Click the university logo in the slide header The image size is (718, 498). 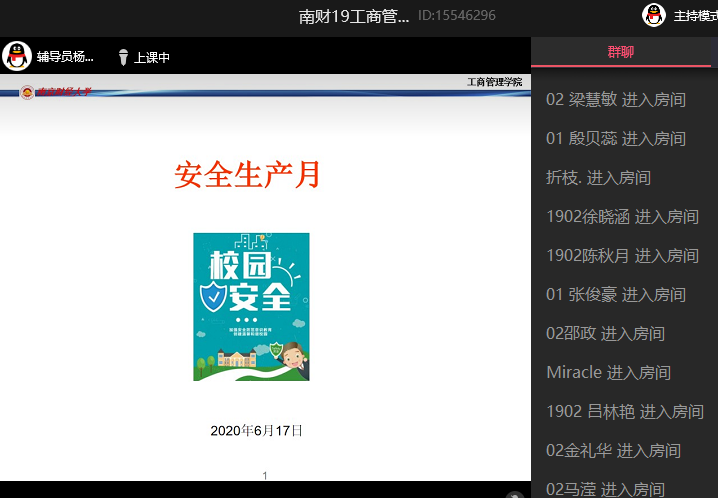click(28, 93)
